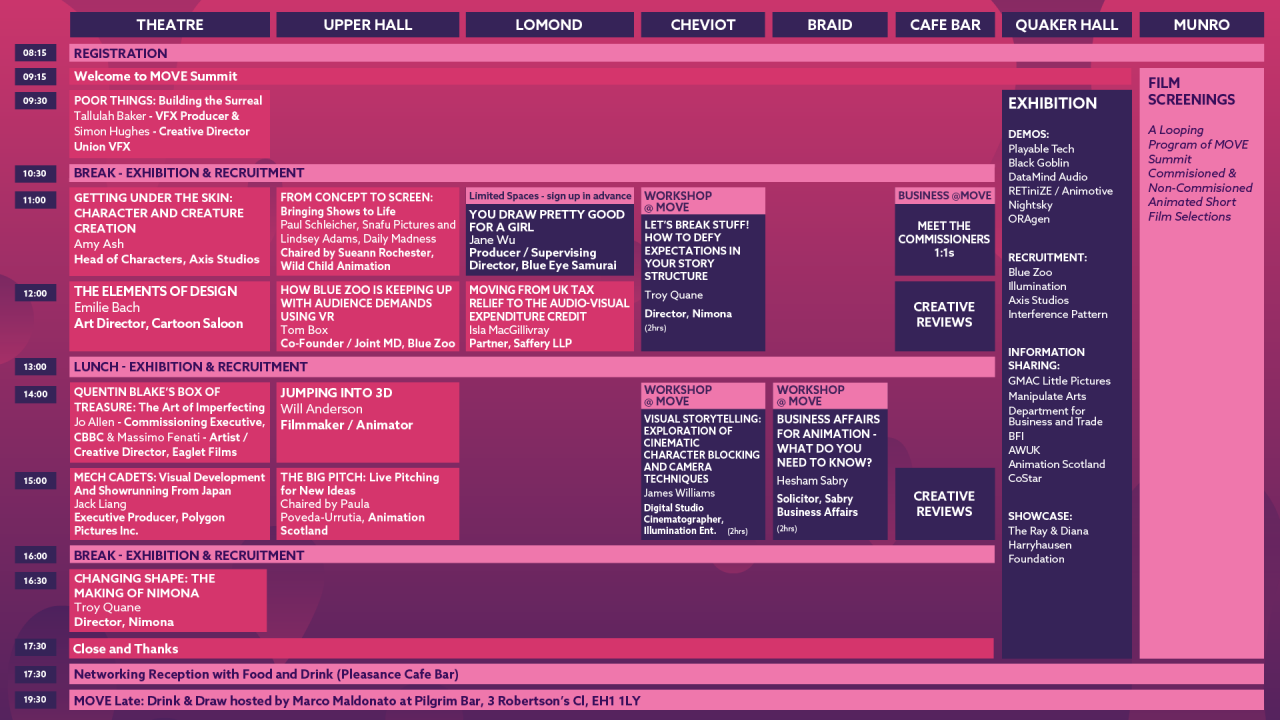Open Let's Break Stuff workshop card
The height and width of the screenshot is (720, 1280).
pyautogui.click(x=703, y=283)
